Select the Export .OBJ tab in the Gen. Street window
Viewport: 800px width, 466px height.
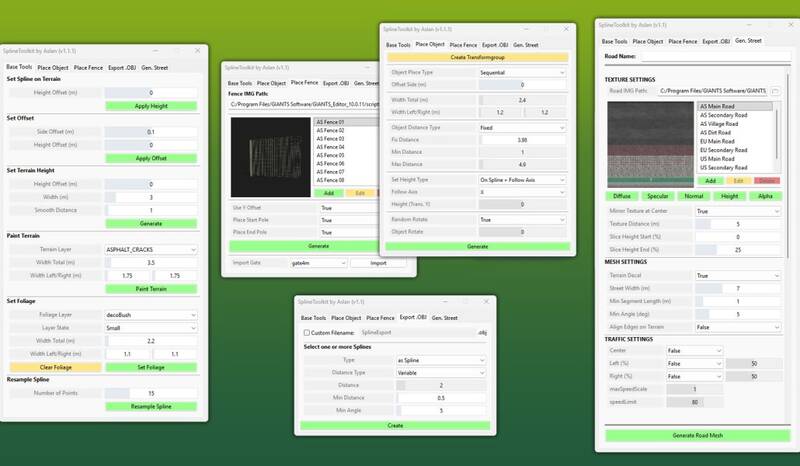tap(716, 41)
